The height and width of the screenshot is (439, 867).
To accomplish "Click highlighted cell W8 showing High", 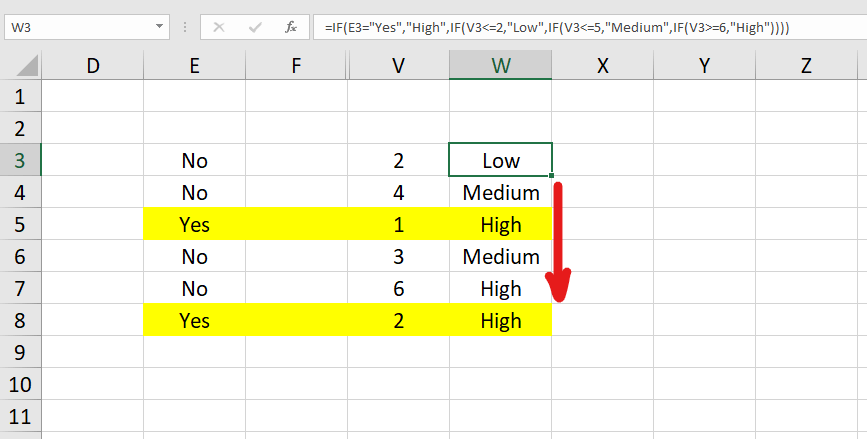I will (500, 320).
